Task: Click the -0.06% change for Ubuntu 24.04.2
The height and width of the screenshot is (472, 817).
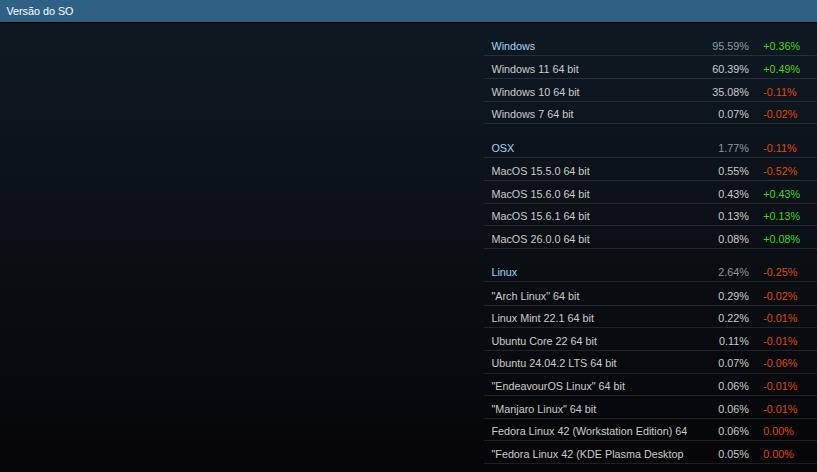Action: [780, 363]
